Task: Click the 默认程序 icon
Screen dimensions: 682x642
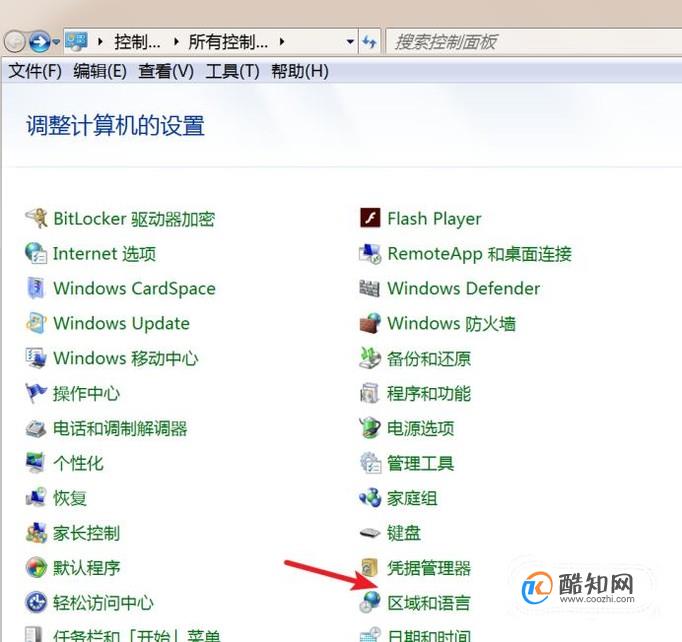Action: 36,568
